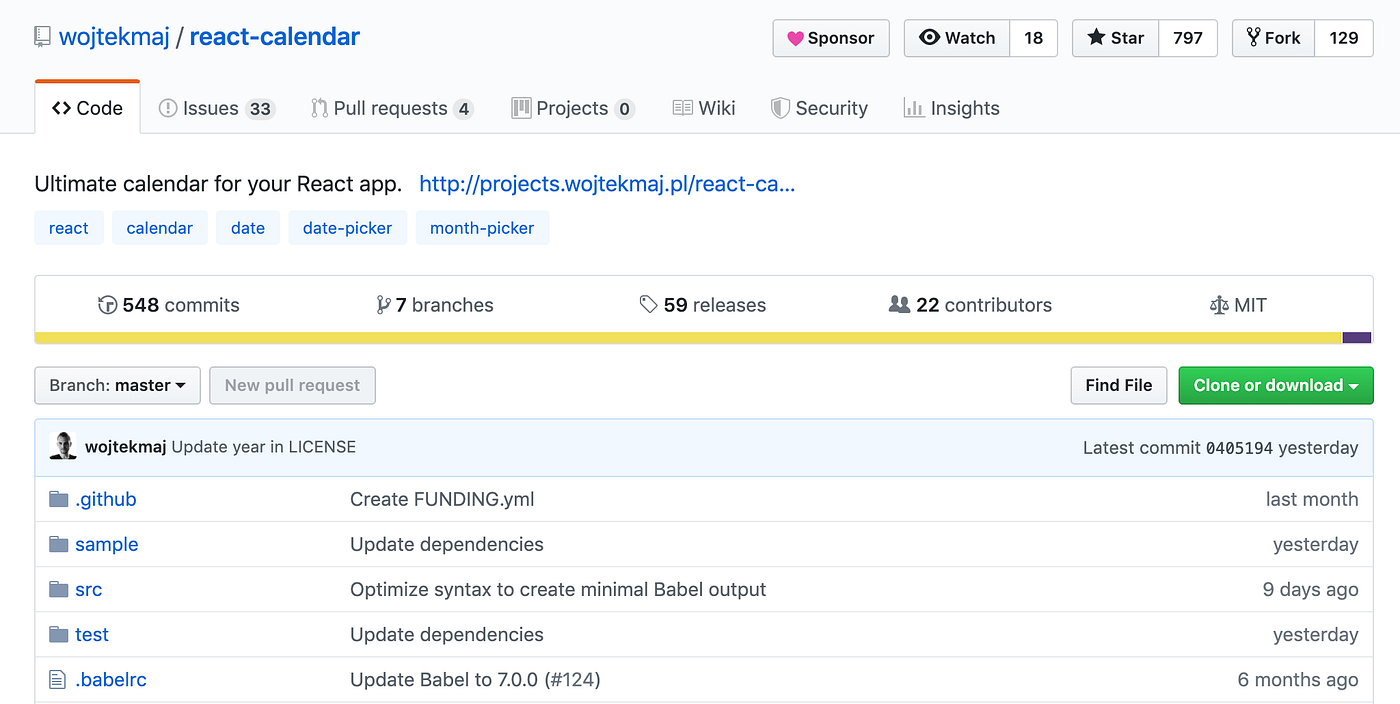This screenshot has height=704, width=1400.
Task: Click New pull request button
Action: point(292,385)
